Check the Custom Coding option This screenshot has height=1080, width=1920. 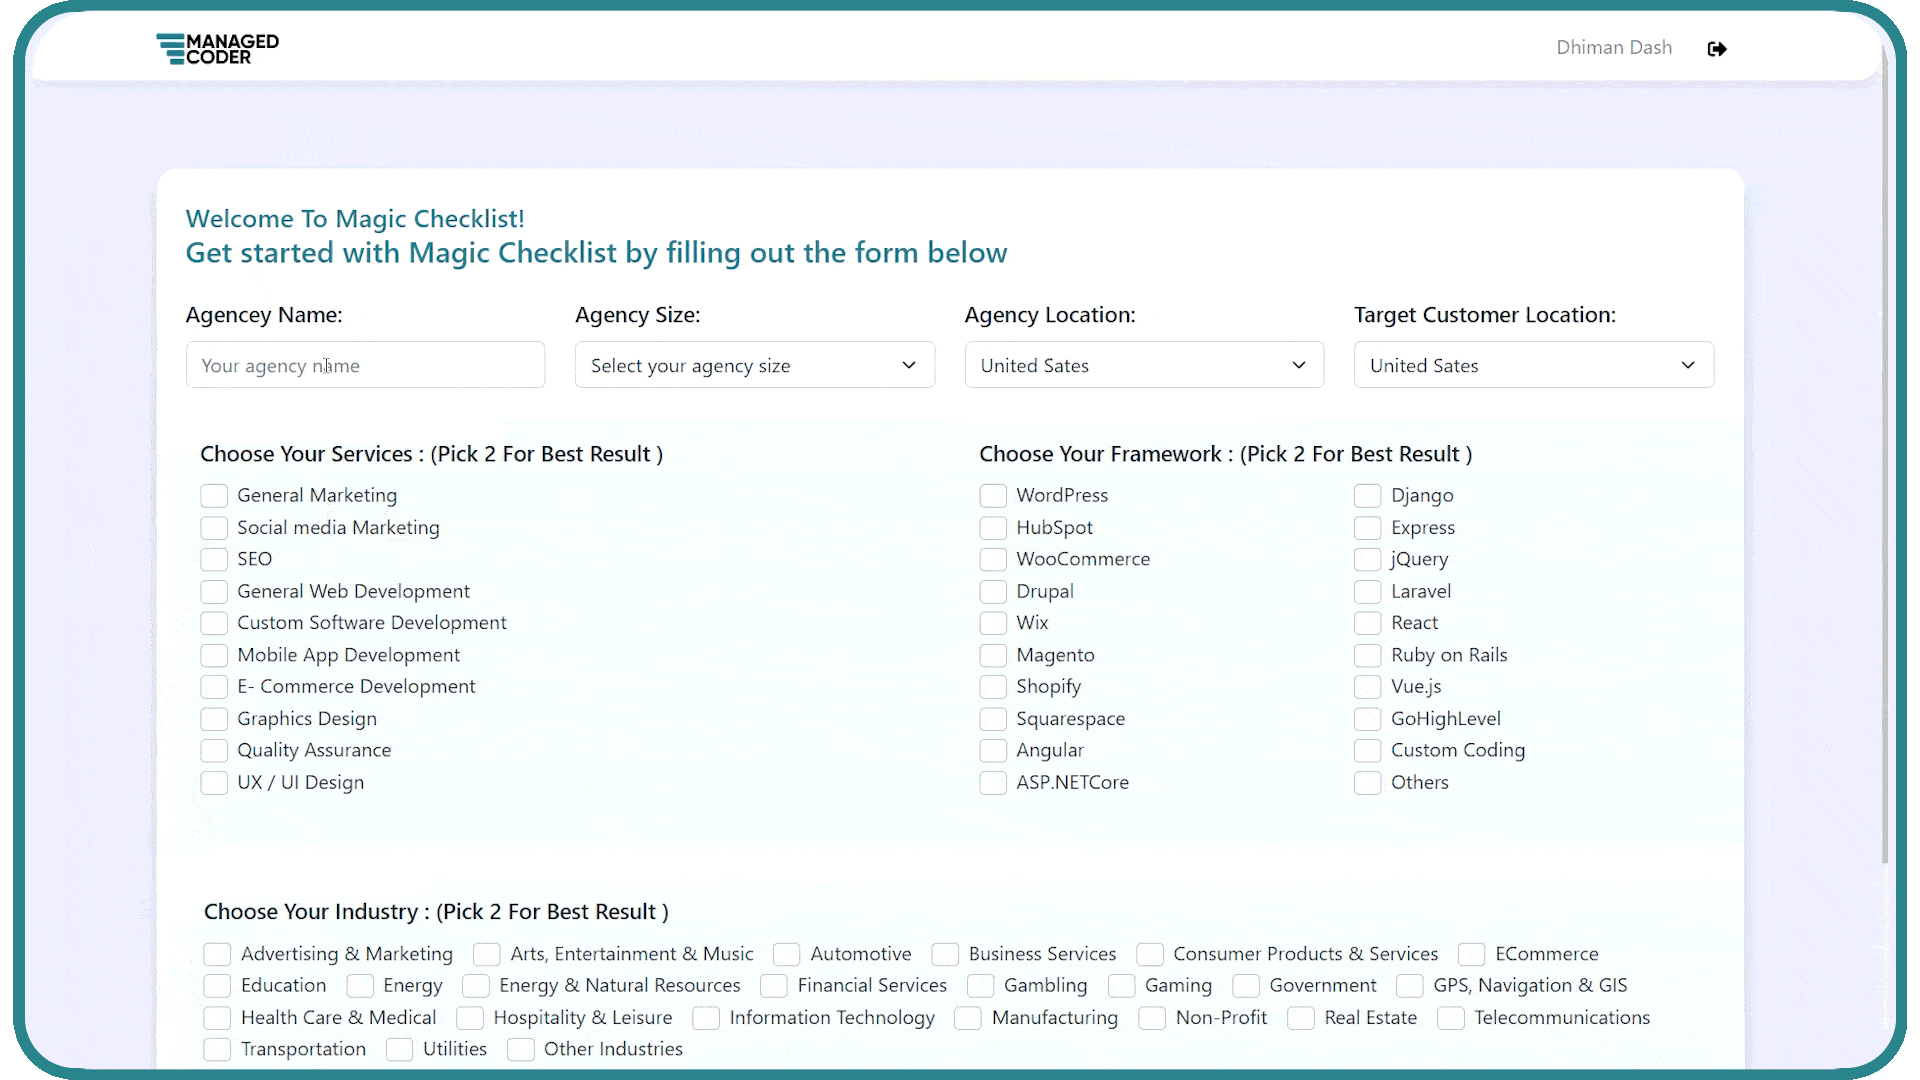pyautogui.click(x=1368, y=751)
